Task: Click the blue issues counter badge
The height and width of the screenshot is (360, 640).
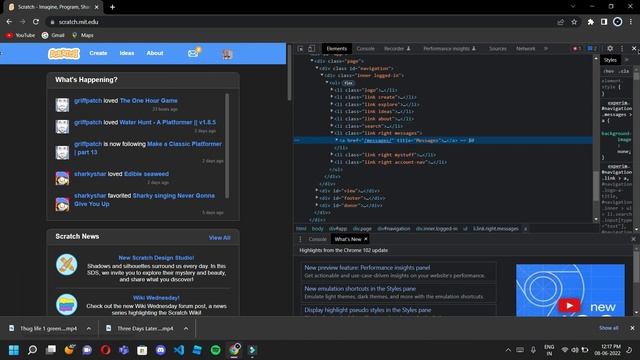Action: point(591,49)
